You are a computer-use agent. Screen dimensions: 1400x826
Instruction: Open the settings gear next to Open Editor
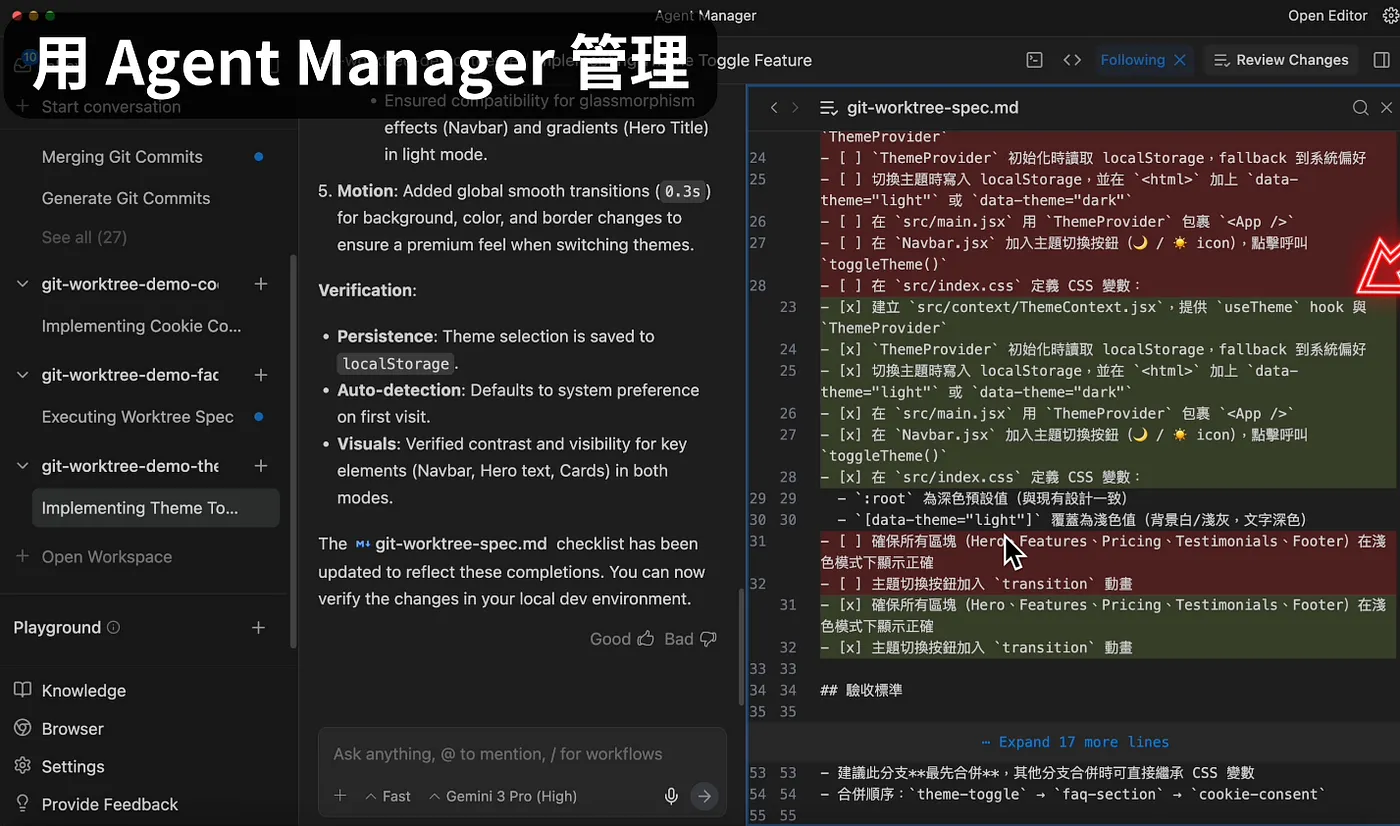tap(1389, 16)
